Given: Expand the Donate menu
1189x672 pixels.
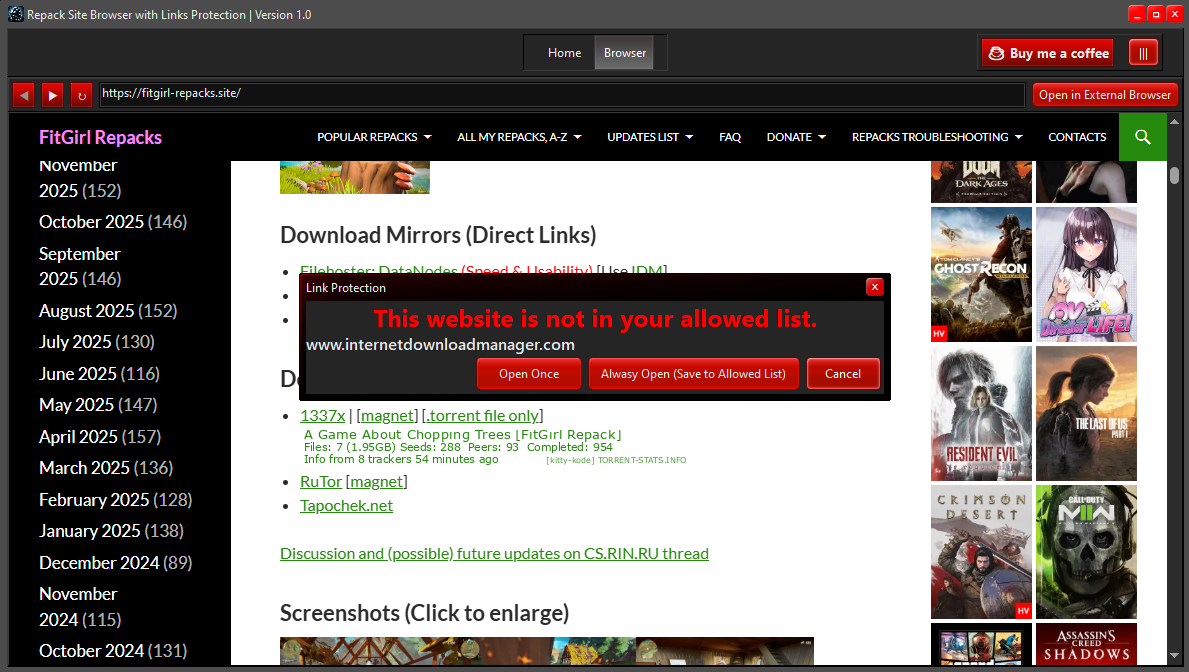Looking at the screenshot, I should 796,137.
